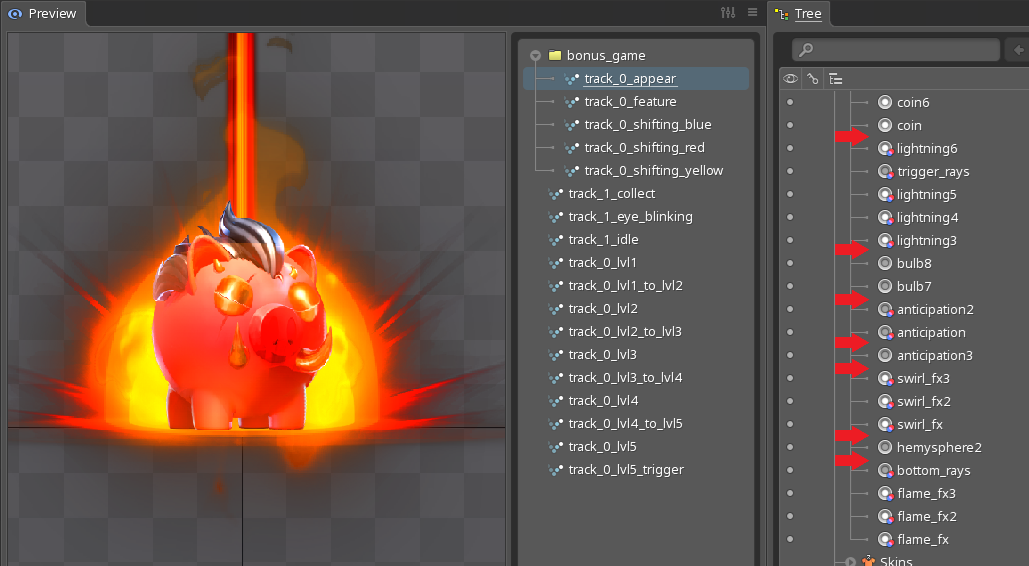Collapse the bonus_game folder
1029x566 pixels.
pos(535,56)
